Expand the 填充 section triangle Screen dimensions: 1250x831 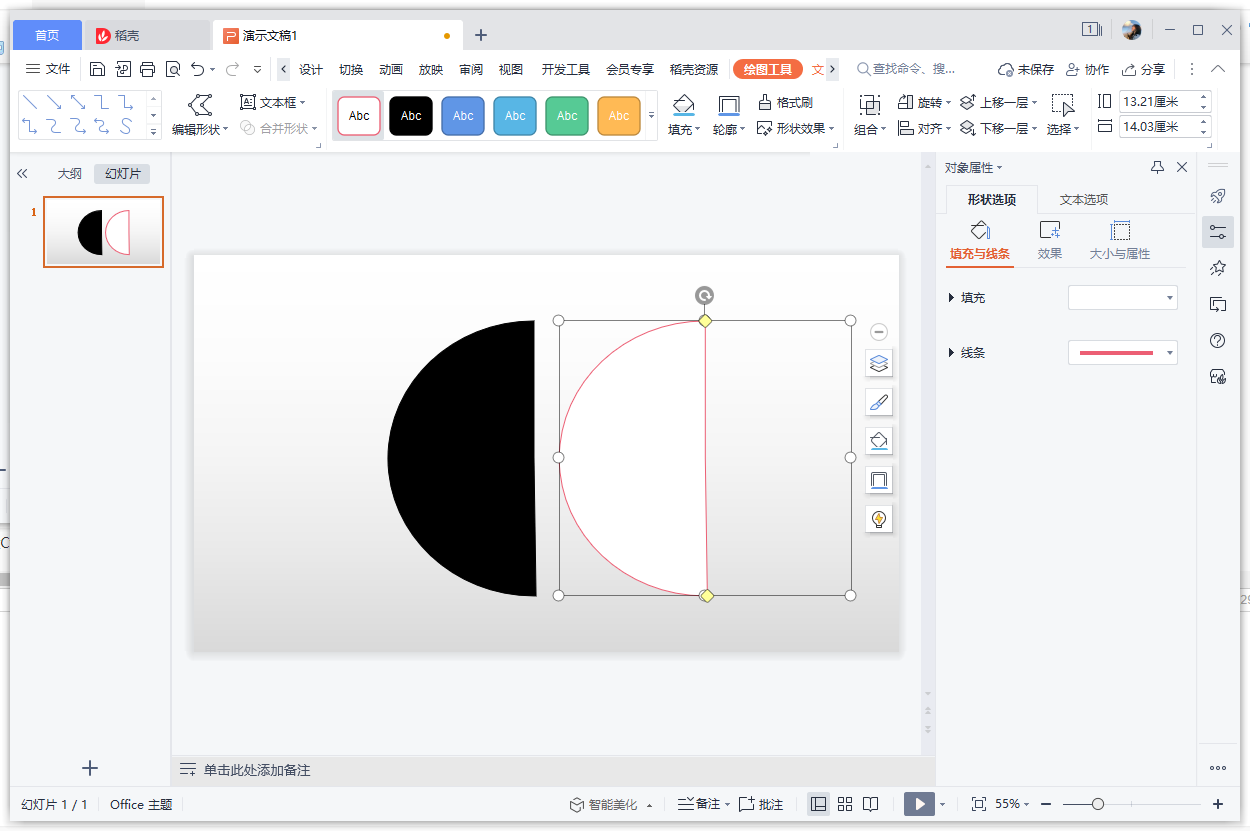click(x=951, y=298)
